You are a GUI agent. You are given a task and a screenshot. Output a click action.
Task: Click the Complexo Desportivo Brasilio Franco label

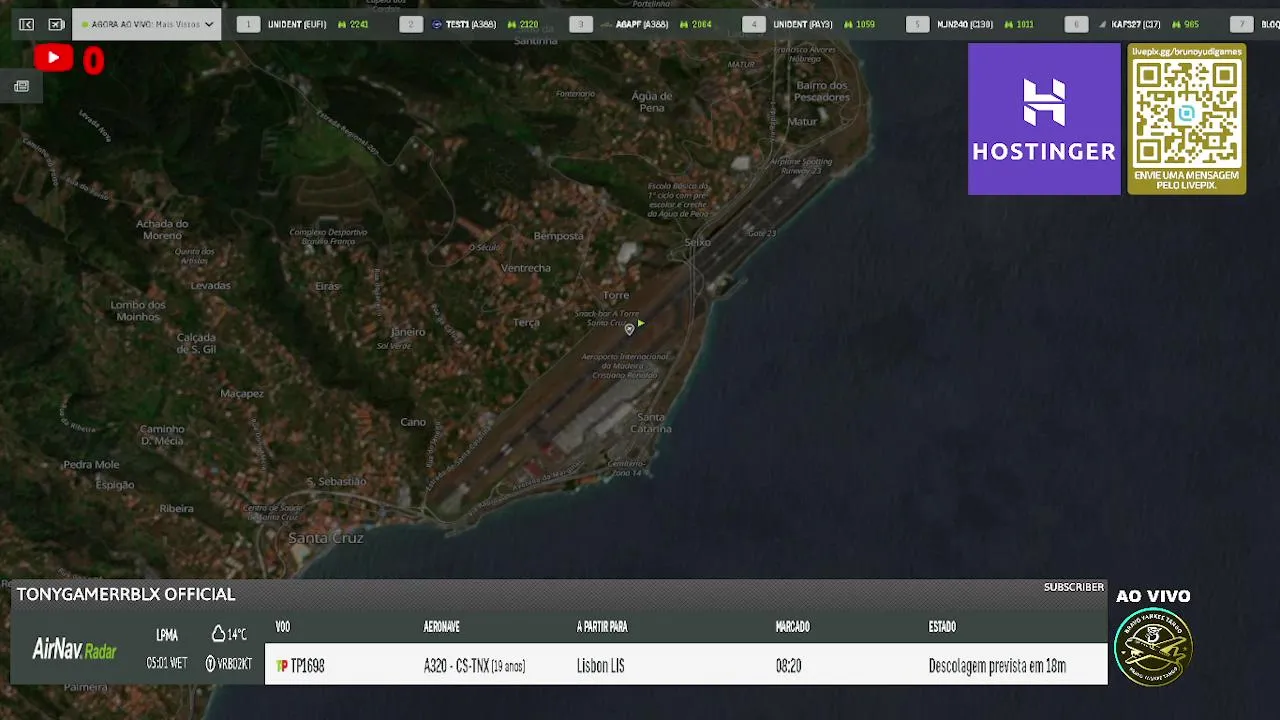(x=328, y=237)
